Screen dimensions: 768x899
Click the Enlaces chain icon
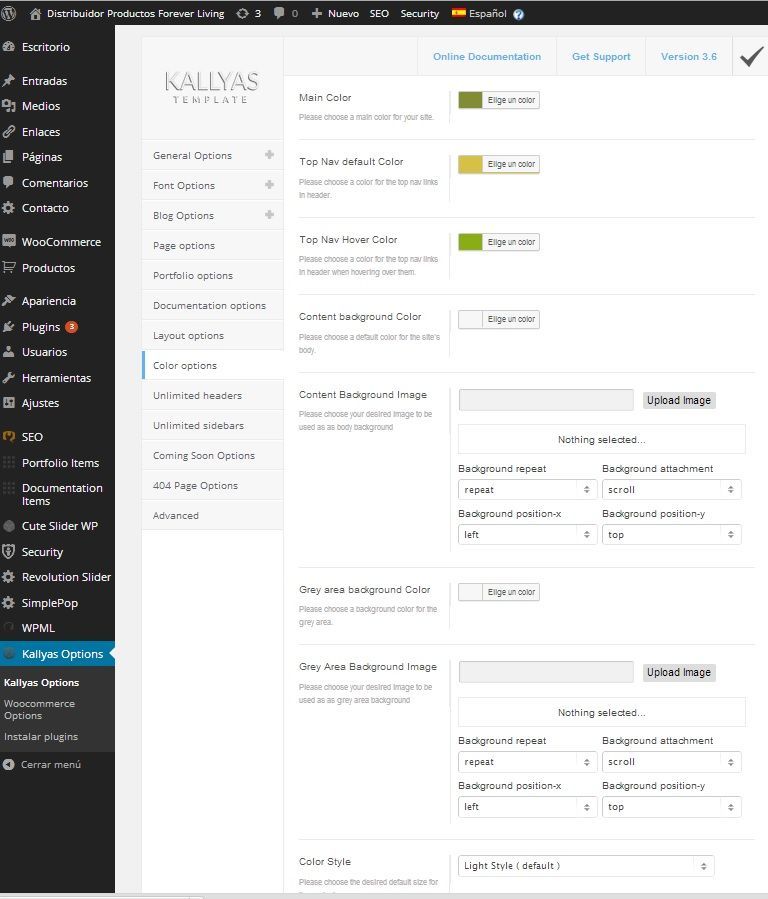click(x=9, y=132)
